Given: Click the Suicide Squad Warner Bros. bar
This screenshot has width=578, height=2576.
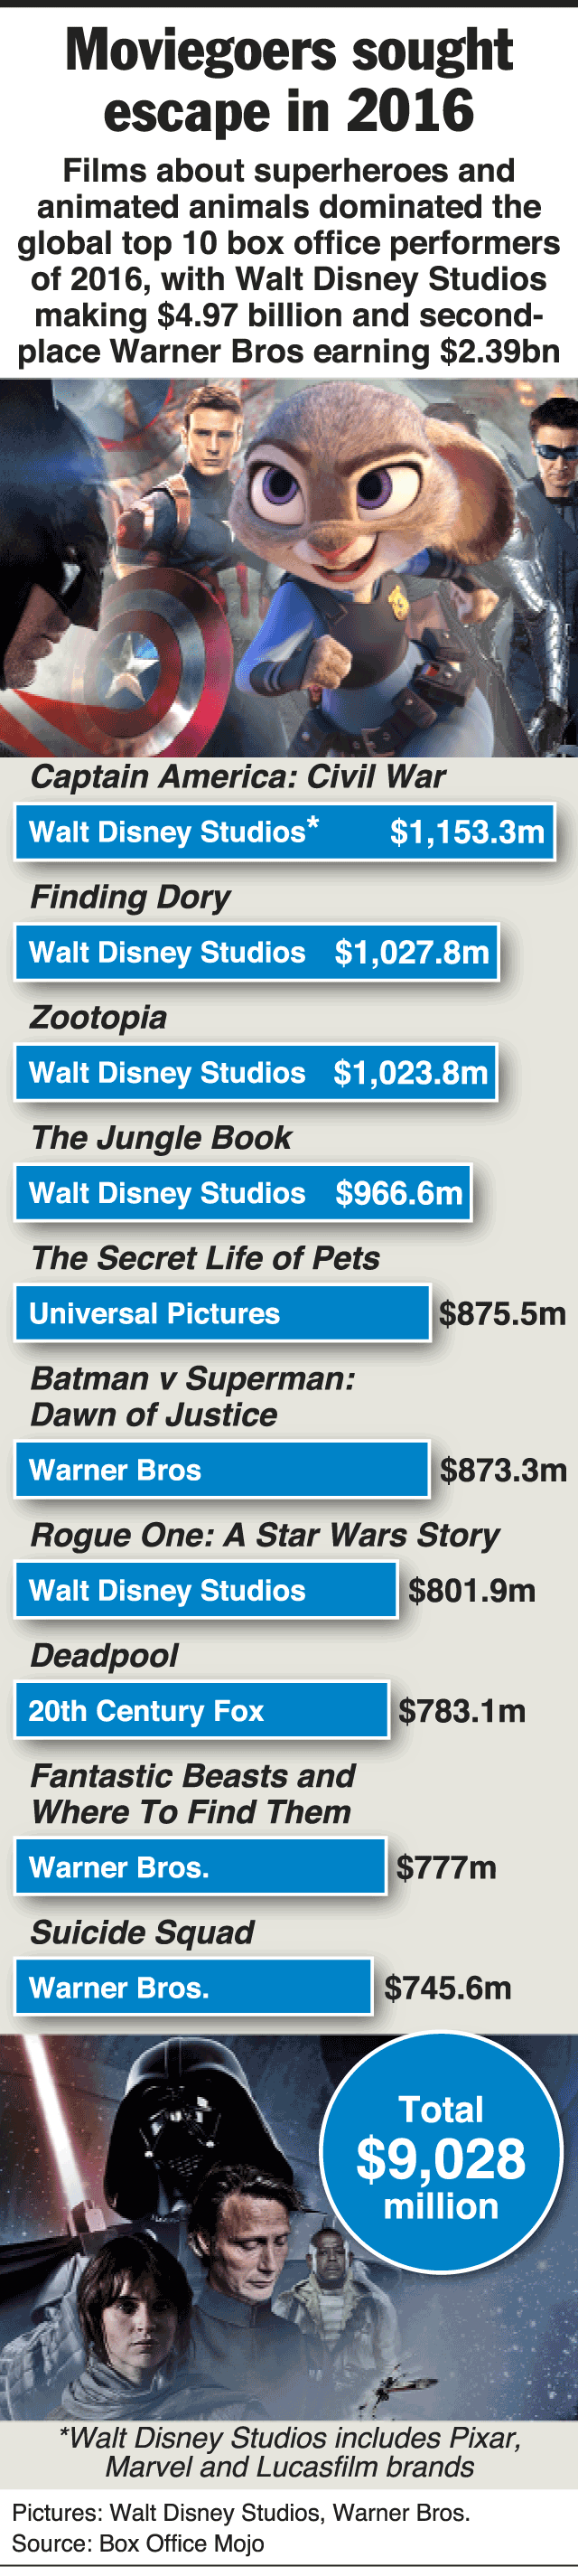Looking at the screenshot, I should (x=193, y=1987).
